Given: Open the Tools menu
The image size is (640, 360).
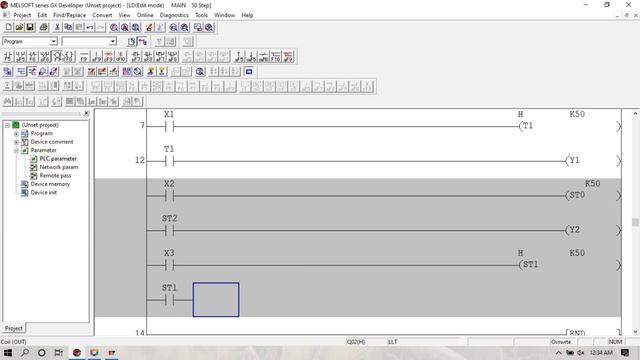Looking at the screenshot, I should 201,15.
